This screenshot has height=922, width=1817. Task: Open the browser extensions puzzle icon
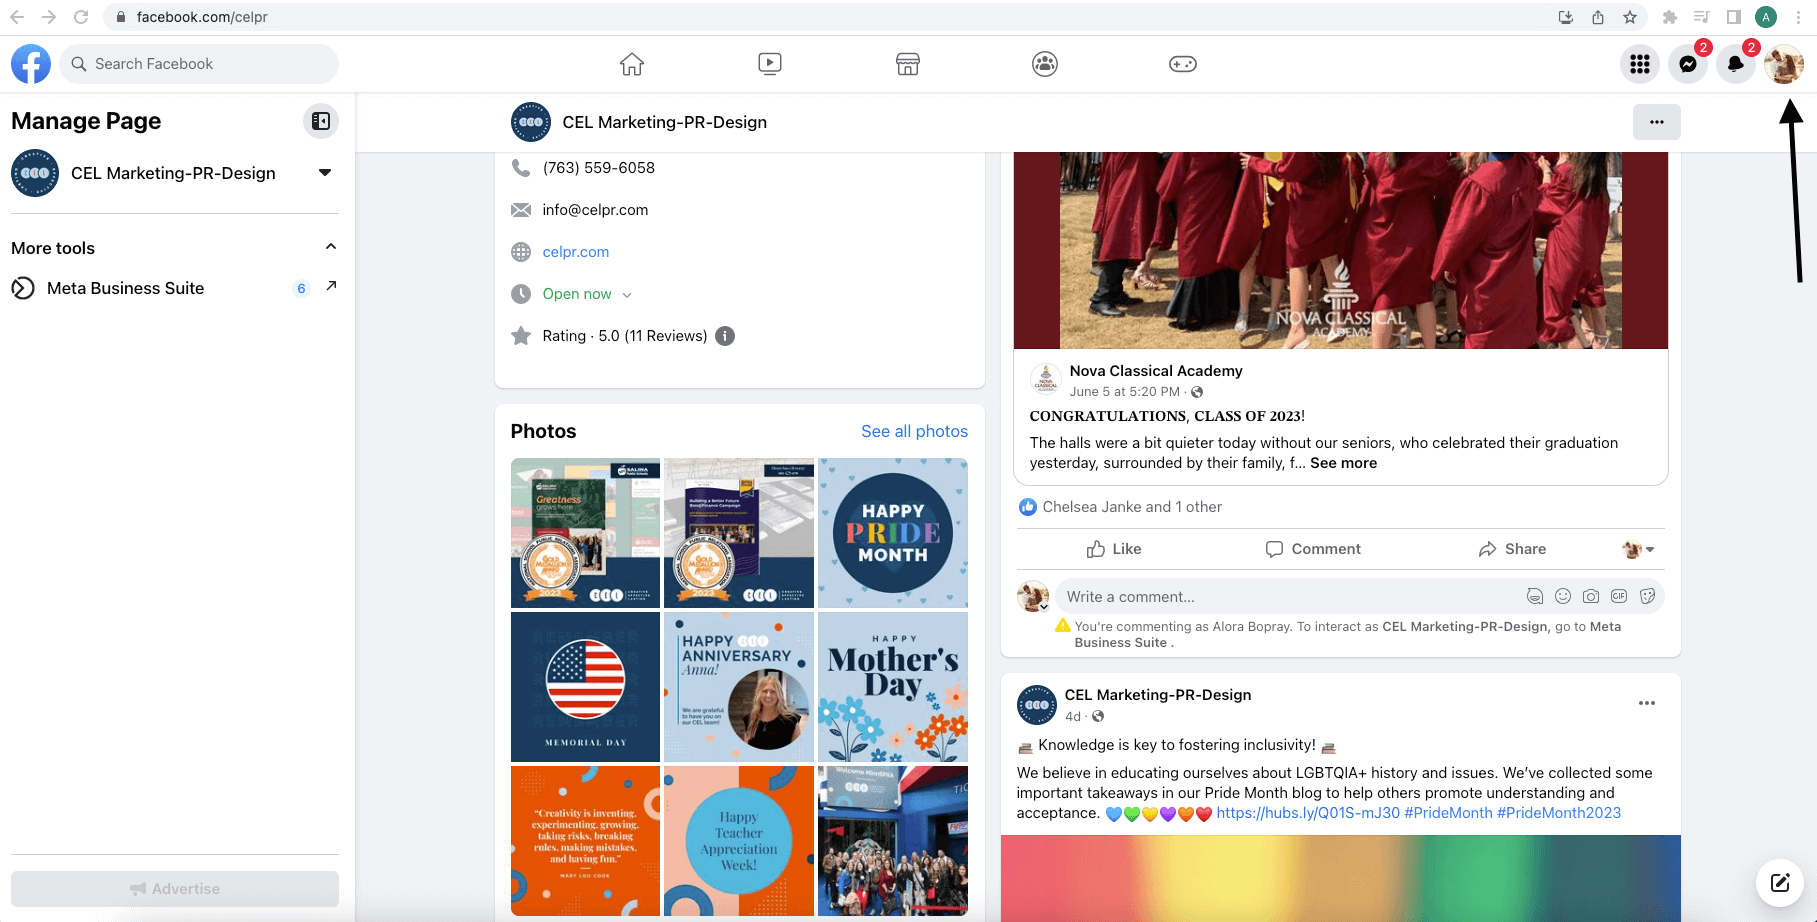[x=1670, y=17]
